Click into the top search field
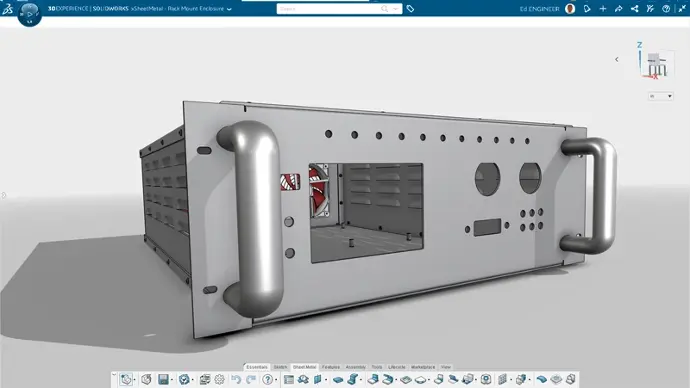The width and height of the screenshot is (690, 388). tap(330, 9)
